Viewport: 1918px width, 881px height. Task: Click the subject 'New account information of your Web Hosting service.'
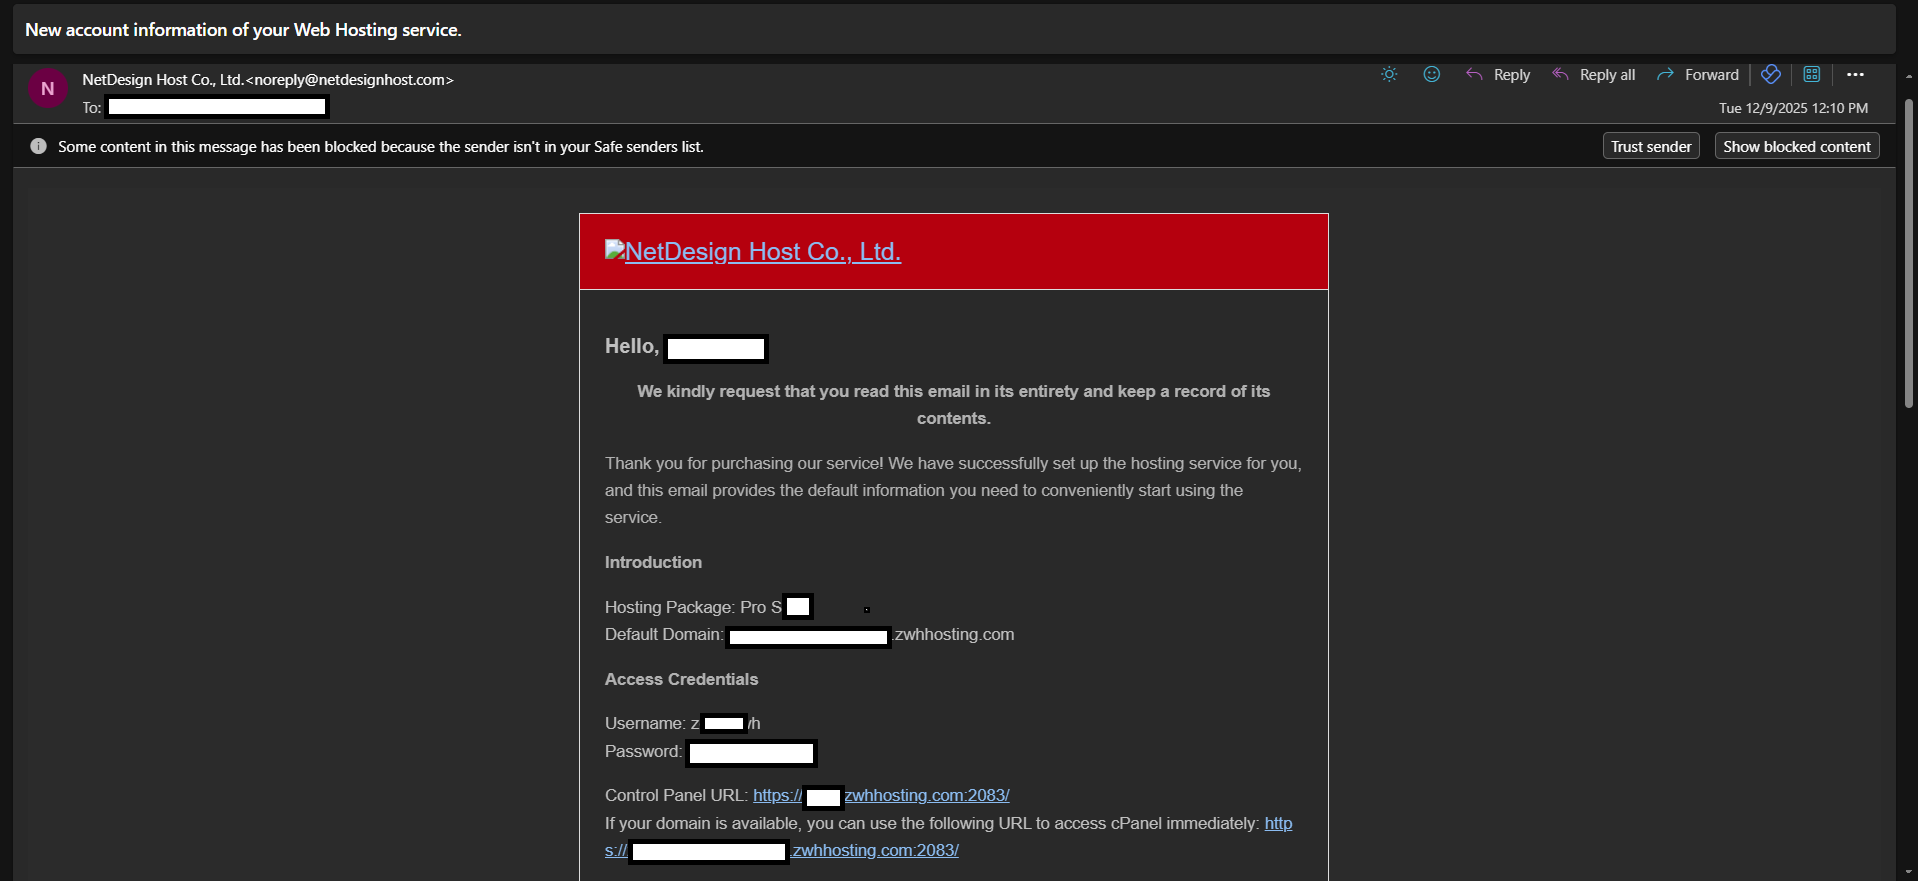243,30
